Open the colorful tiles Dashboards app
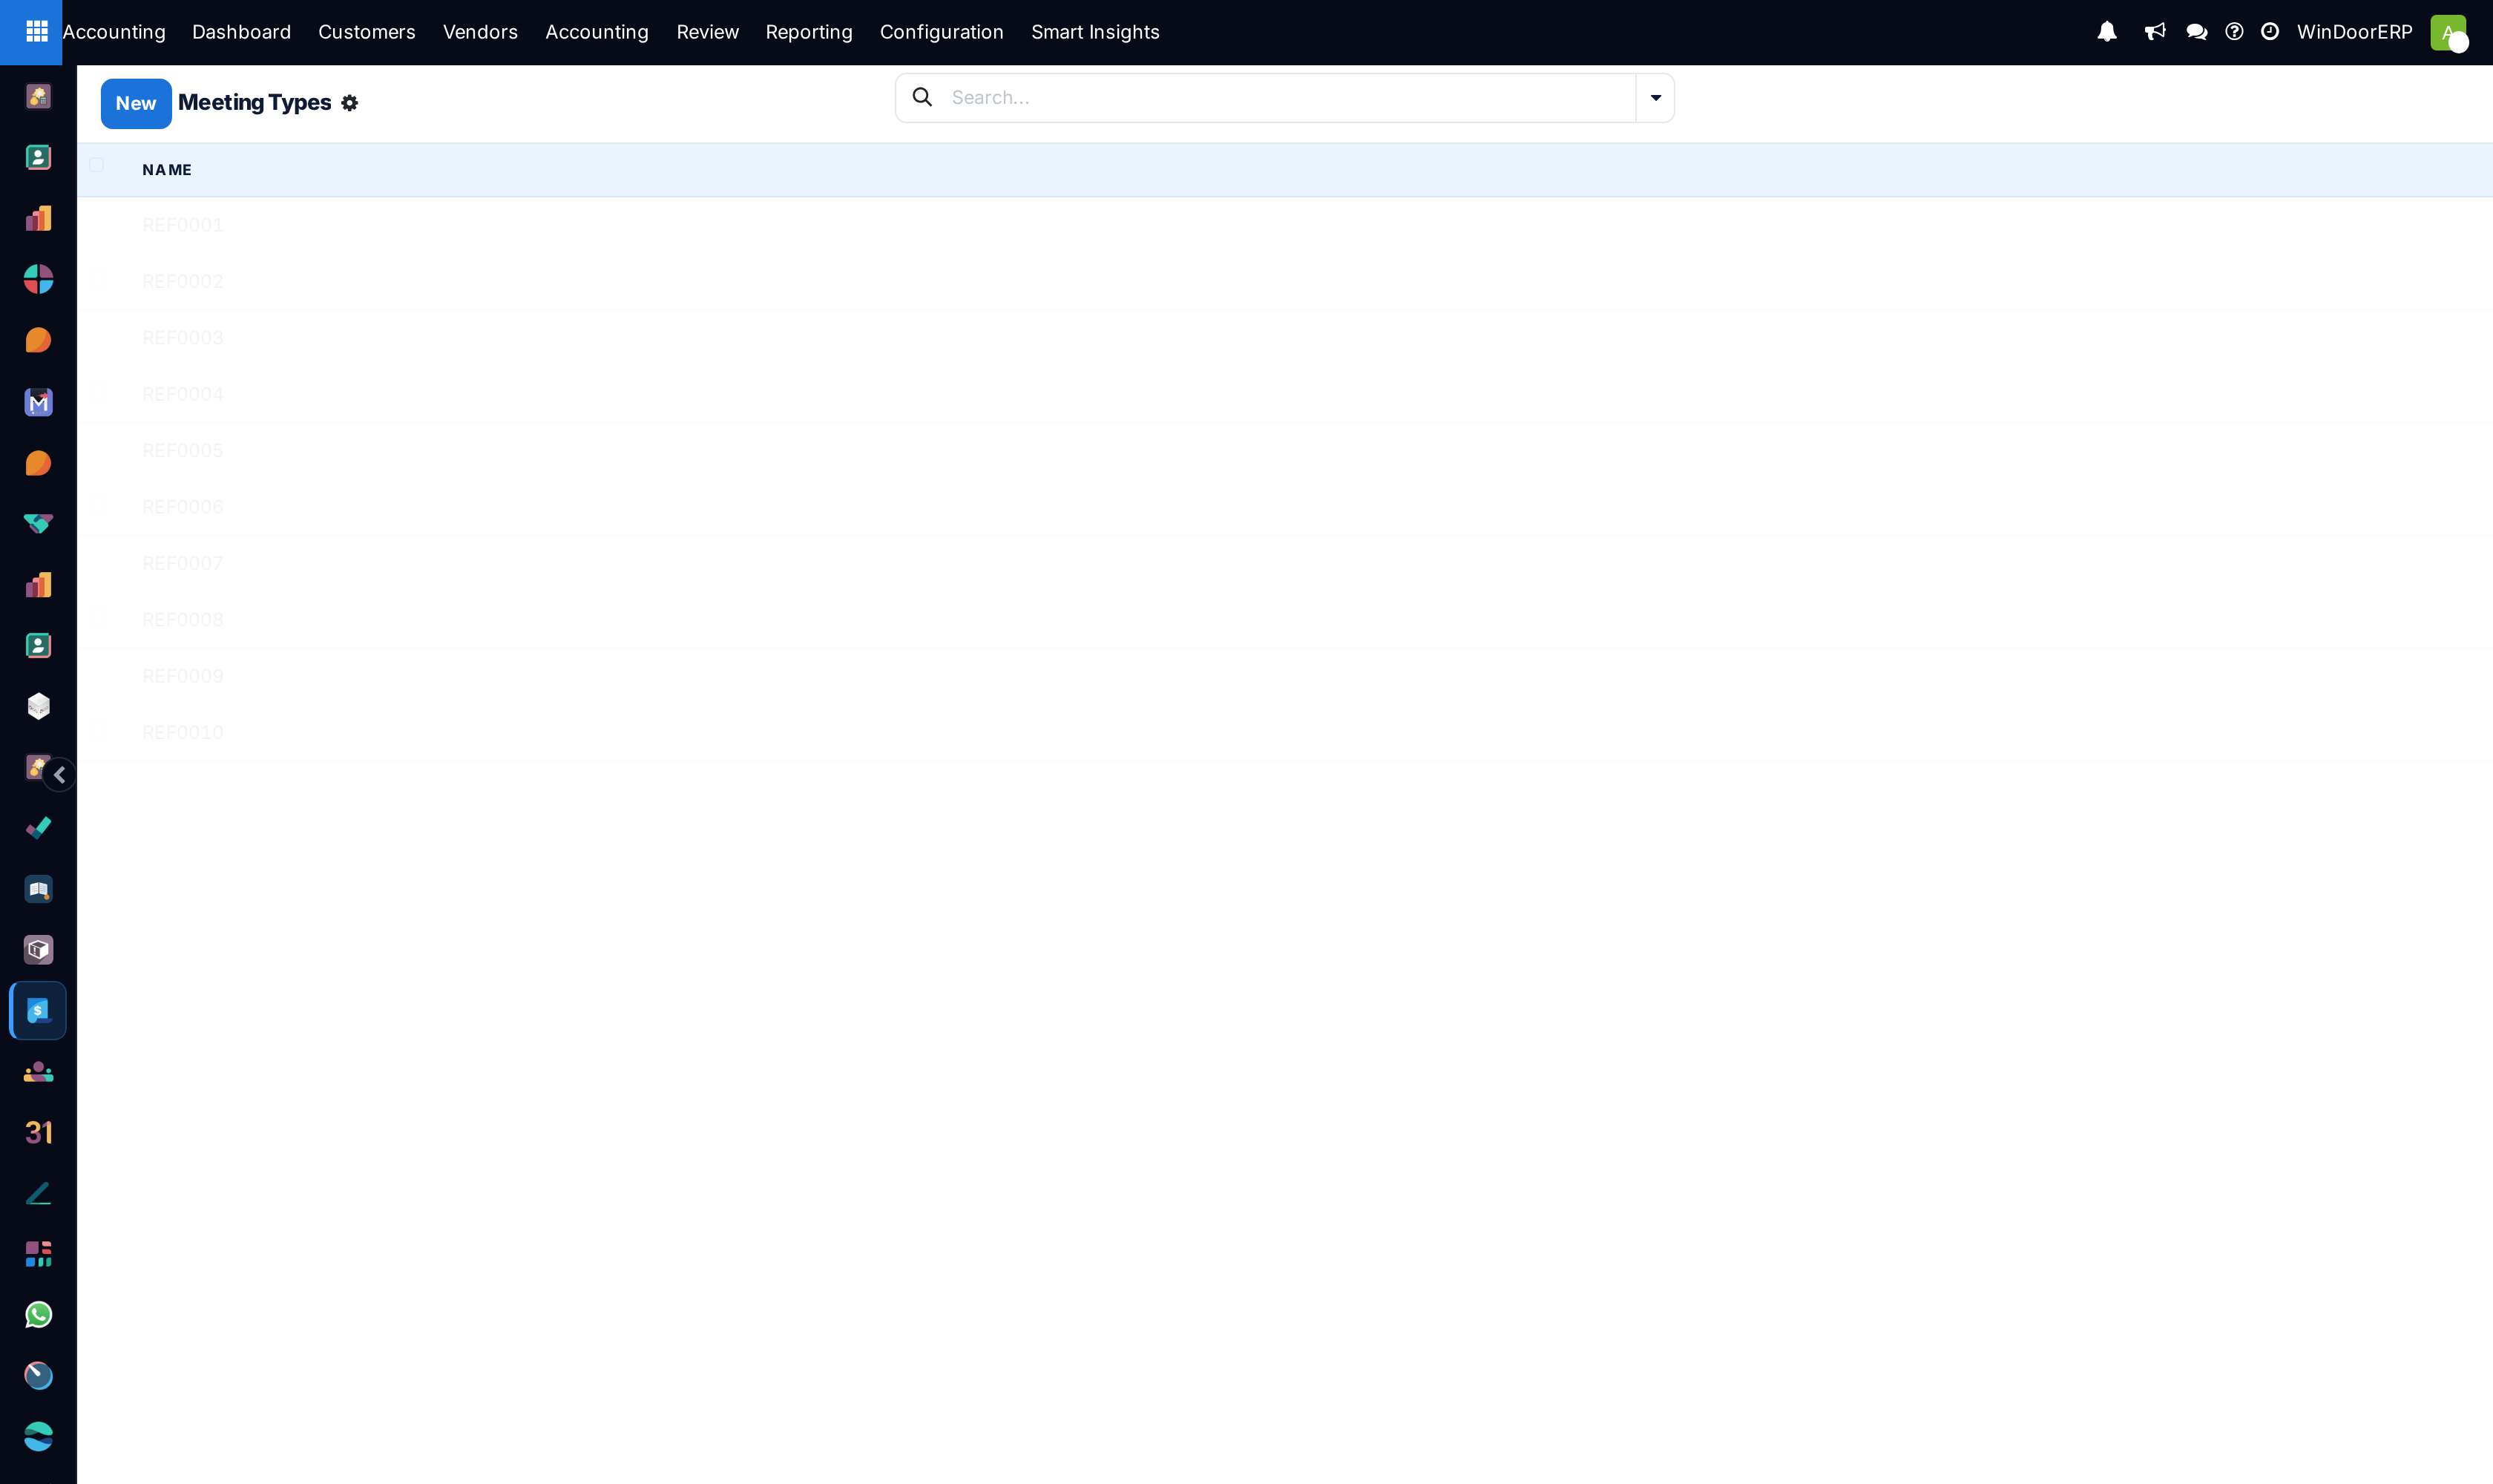Image resolution: width=2493 pixels, height=1484 pixels. pyautogui.click(x=38, y=1254)
